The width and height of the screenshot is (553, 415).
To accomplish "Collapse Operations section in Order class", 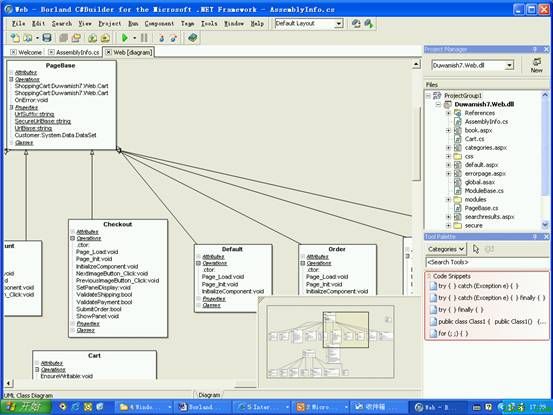I will coord(303,263).
